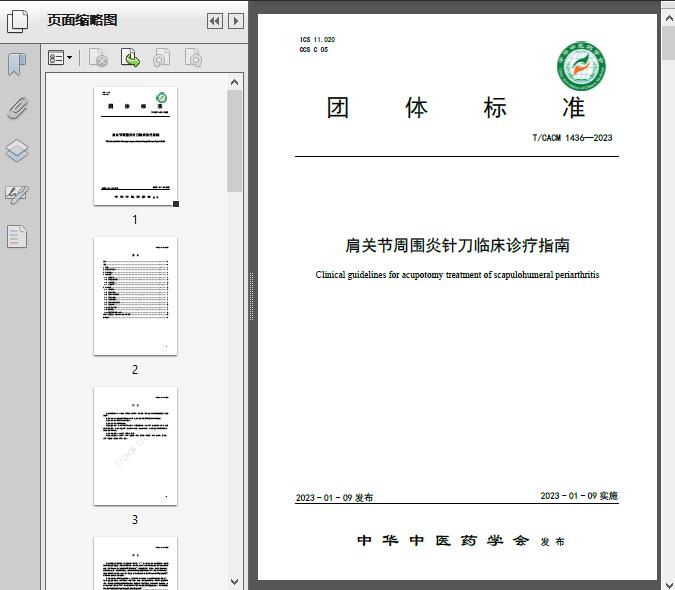Click the page label '3' under thumbnail
Screen dimensions: 675x590
[x=135, y=520]
